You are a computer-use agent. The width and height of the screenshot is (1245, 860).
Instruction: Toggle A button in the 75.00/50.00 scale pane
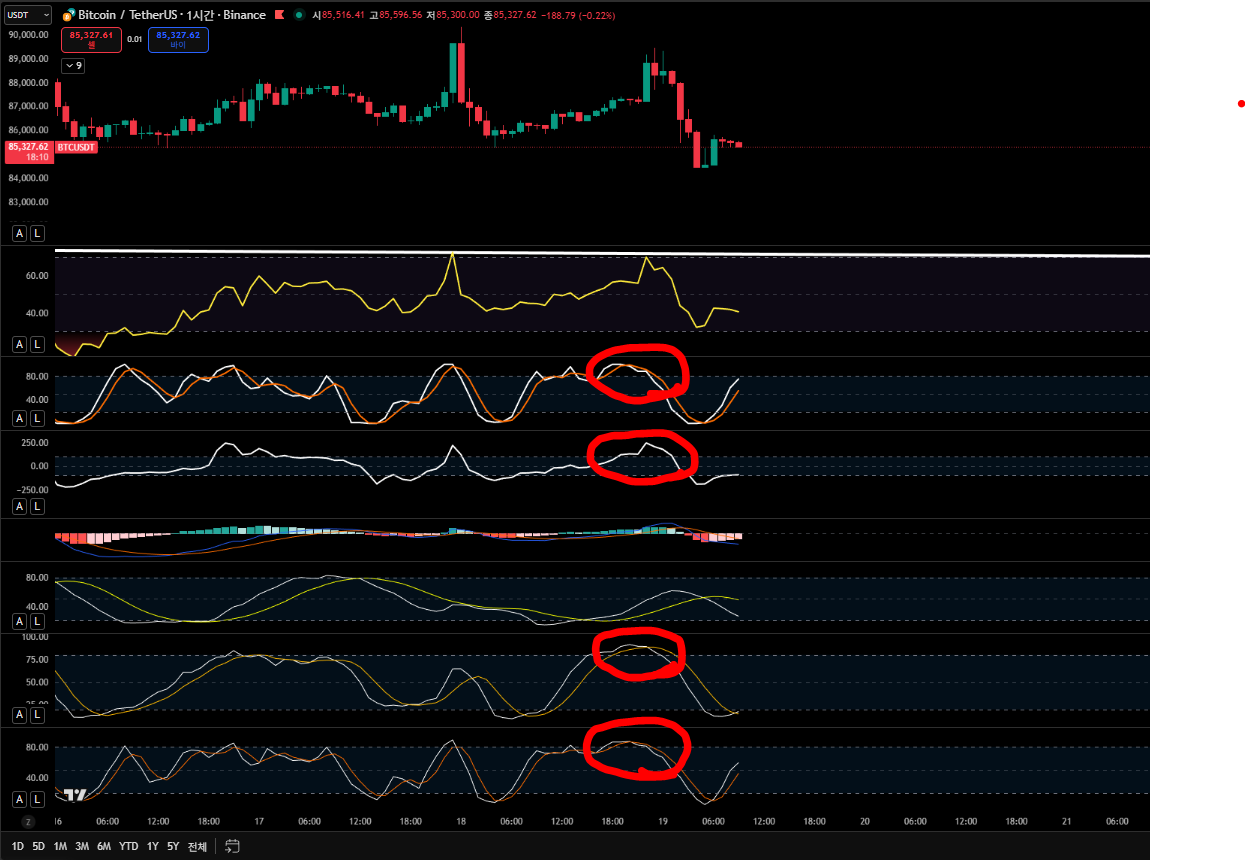coord(19,714)
